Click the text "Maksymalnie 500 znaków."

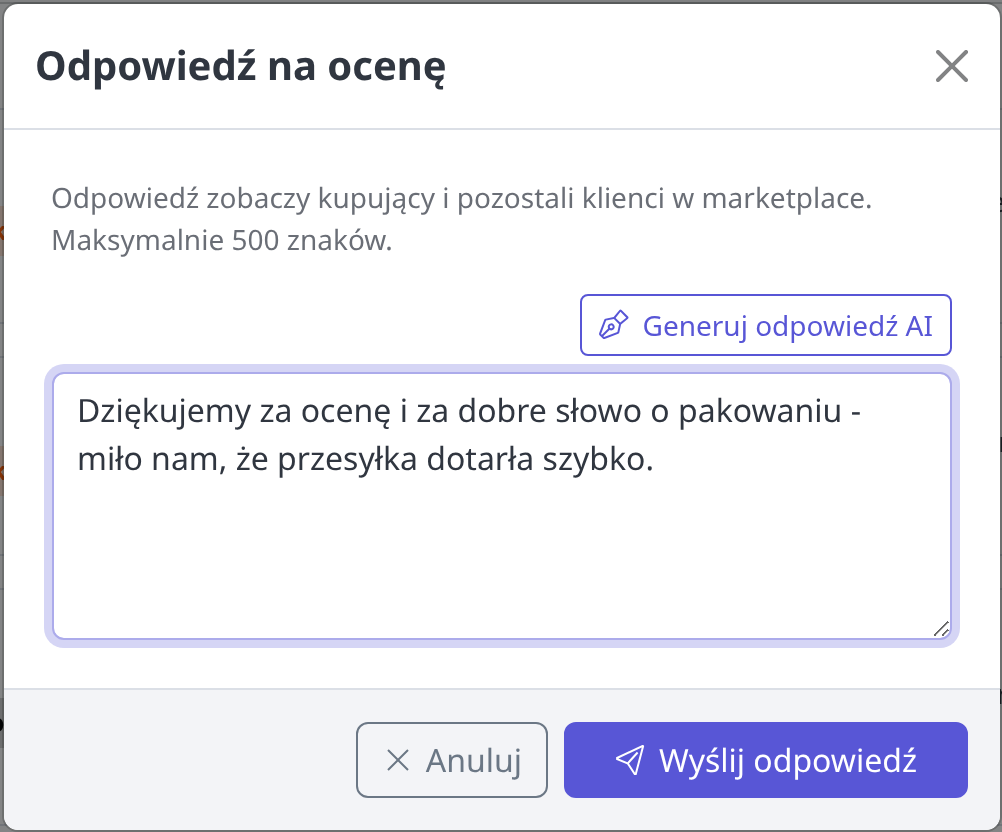coord(222,241)
